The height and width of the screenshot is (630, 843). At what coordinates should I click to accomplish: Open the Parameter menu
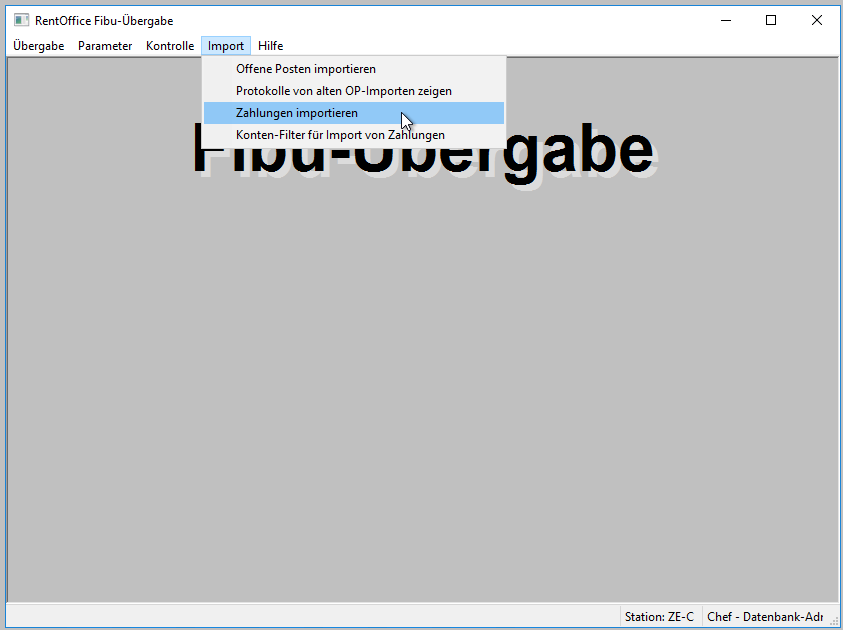(x=105, y=46)
